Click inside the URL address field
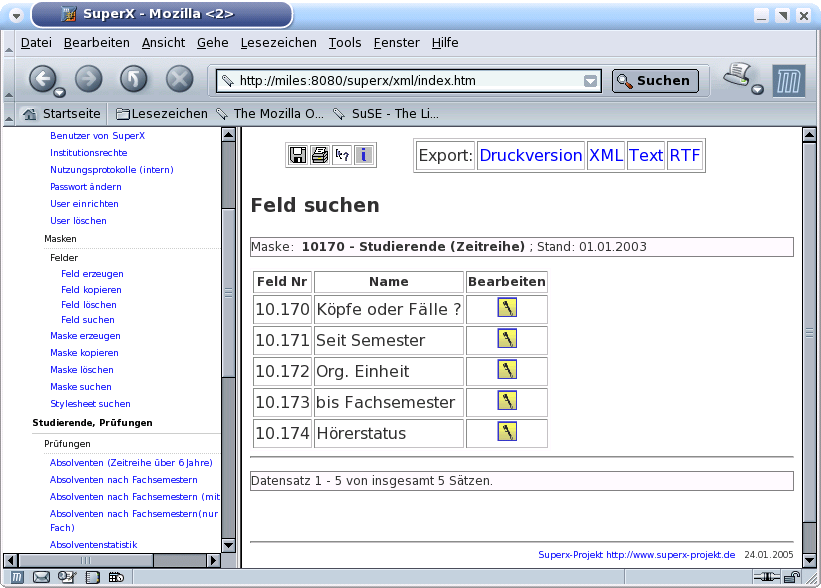 400,81
